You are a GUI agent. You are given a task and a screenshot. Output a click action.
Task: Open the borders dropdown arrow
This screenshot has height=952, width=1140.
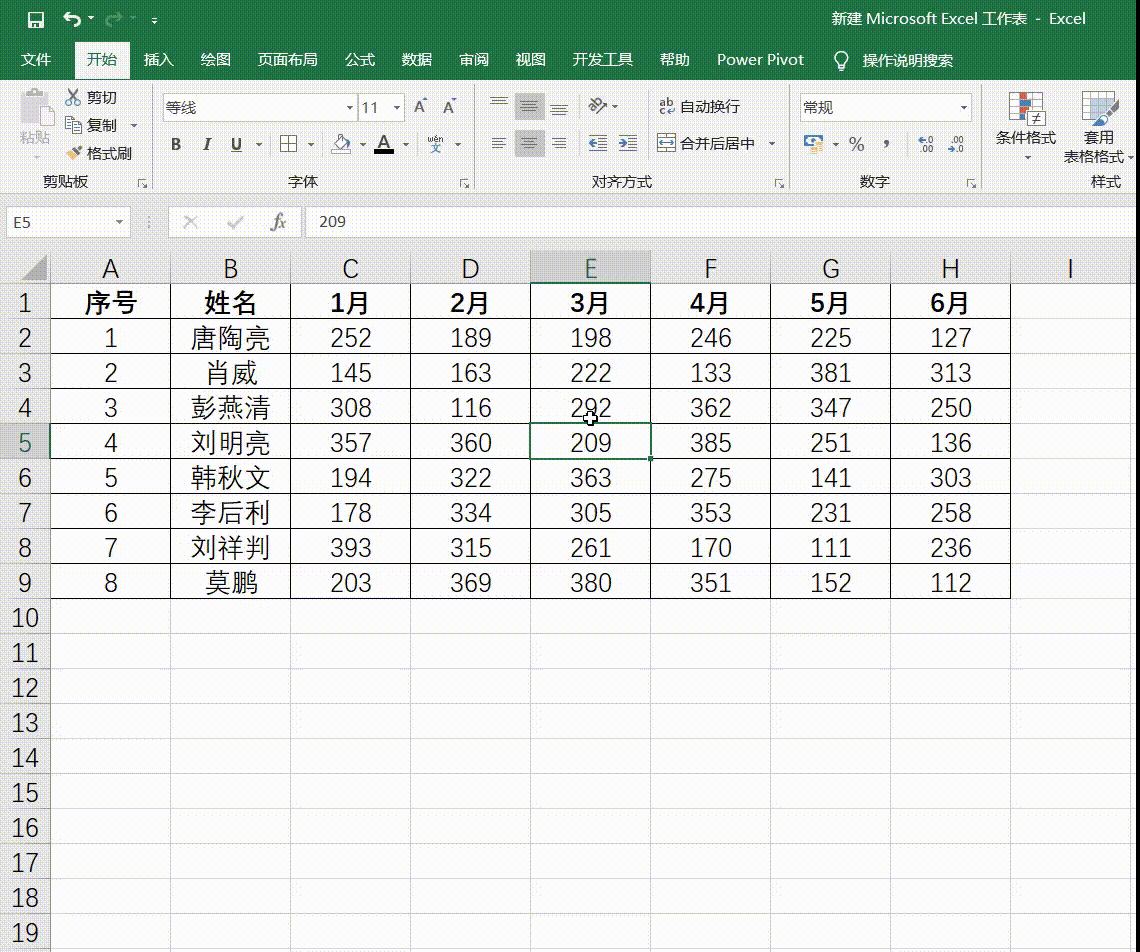point(310,145)
